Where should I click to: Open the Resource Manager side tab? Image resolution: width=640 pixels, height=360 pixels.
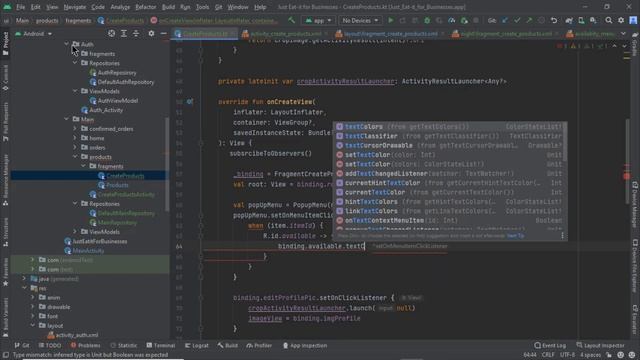(6, 180)
